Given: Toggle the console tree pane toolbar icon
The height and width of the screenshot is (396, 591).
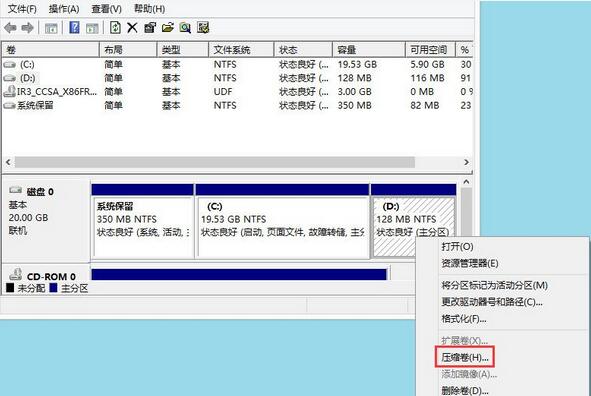Looking at the screenshot, I should tap(51, 28).
